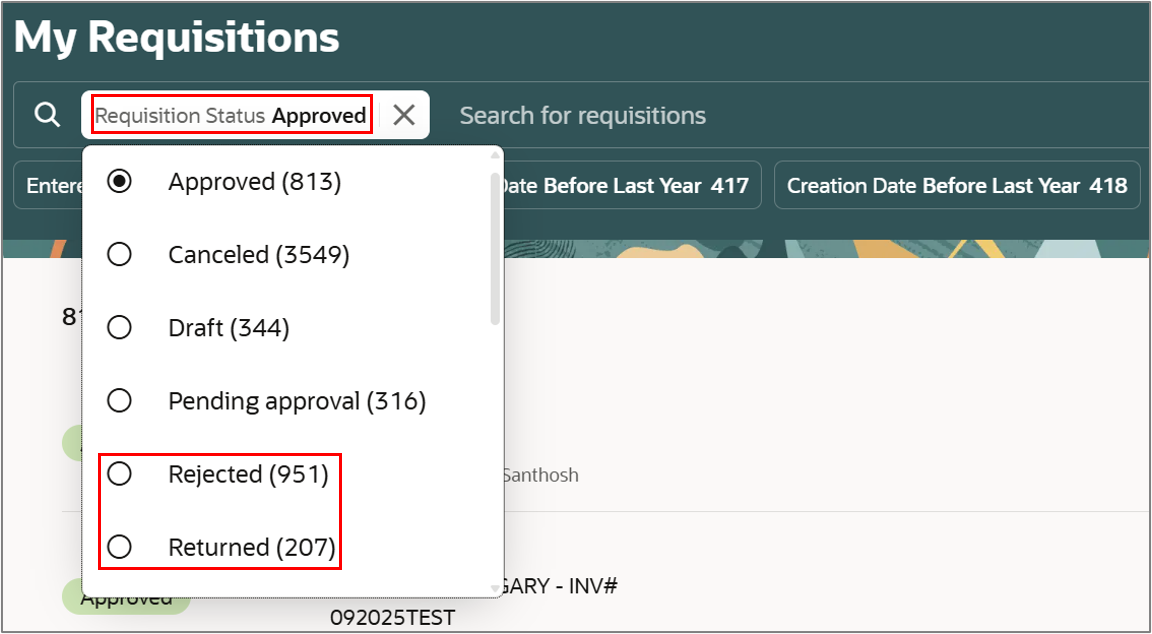Remove the Requisition Status filter chip
The width and height of the screenshot is (1152, 634).
(x=404, y=115)
